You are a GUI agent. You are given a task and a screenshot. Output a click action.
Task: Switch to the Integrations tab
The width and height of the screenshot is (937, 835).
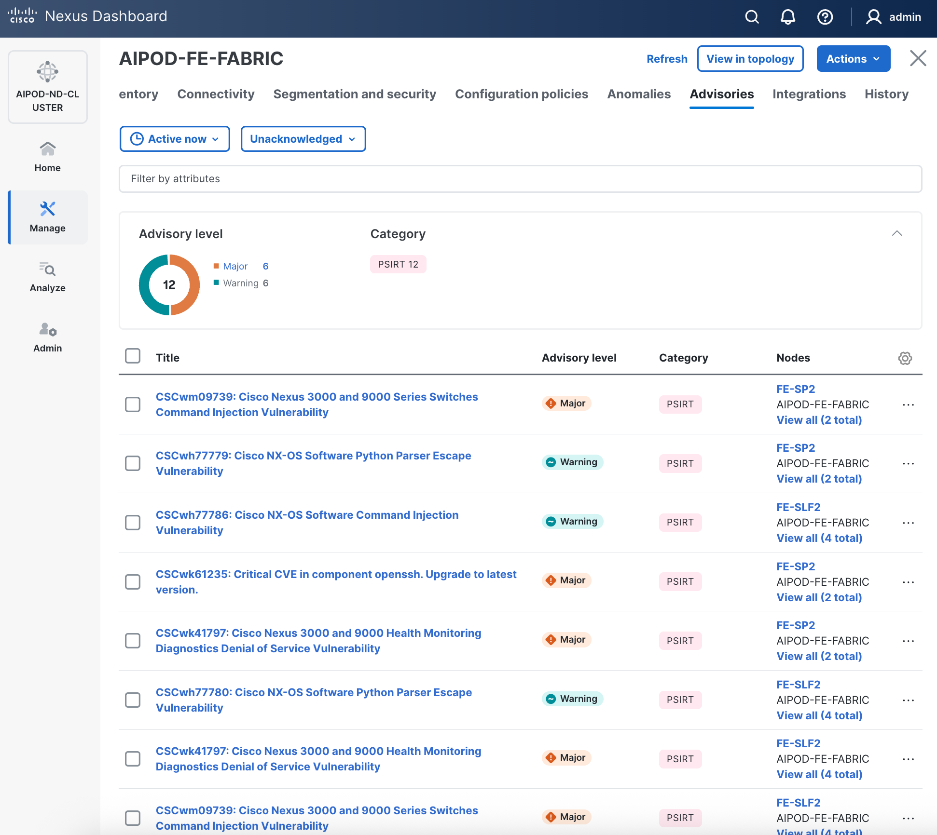click(x=809, y=94)
